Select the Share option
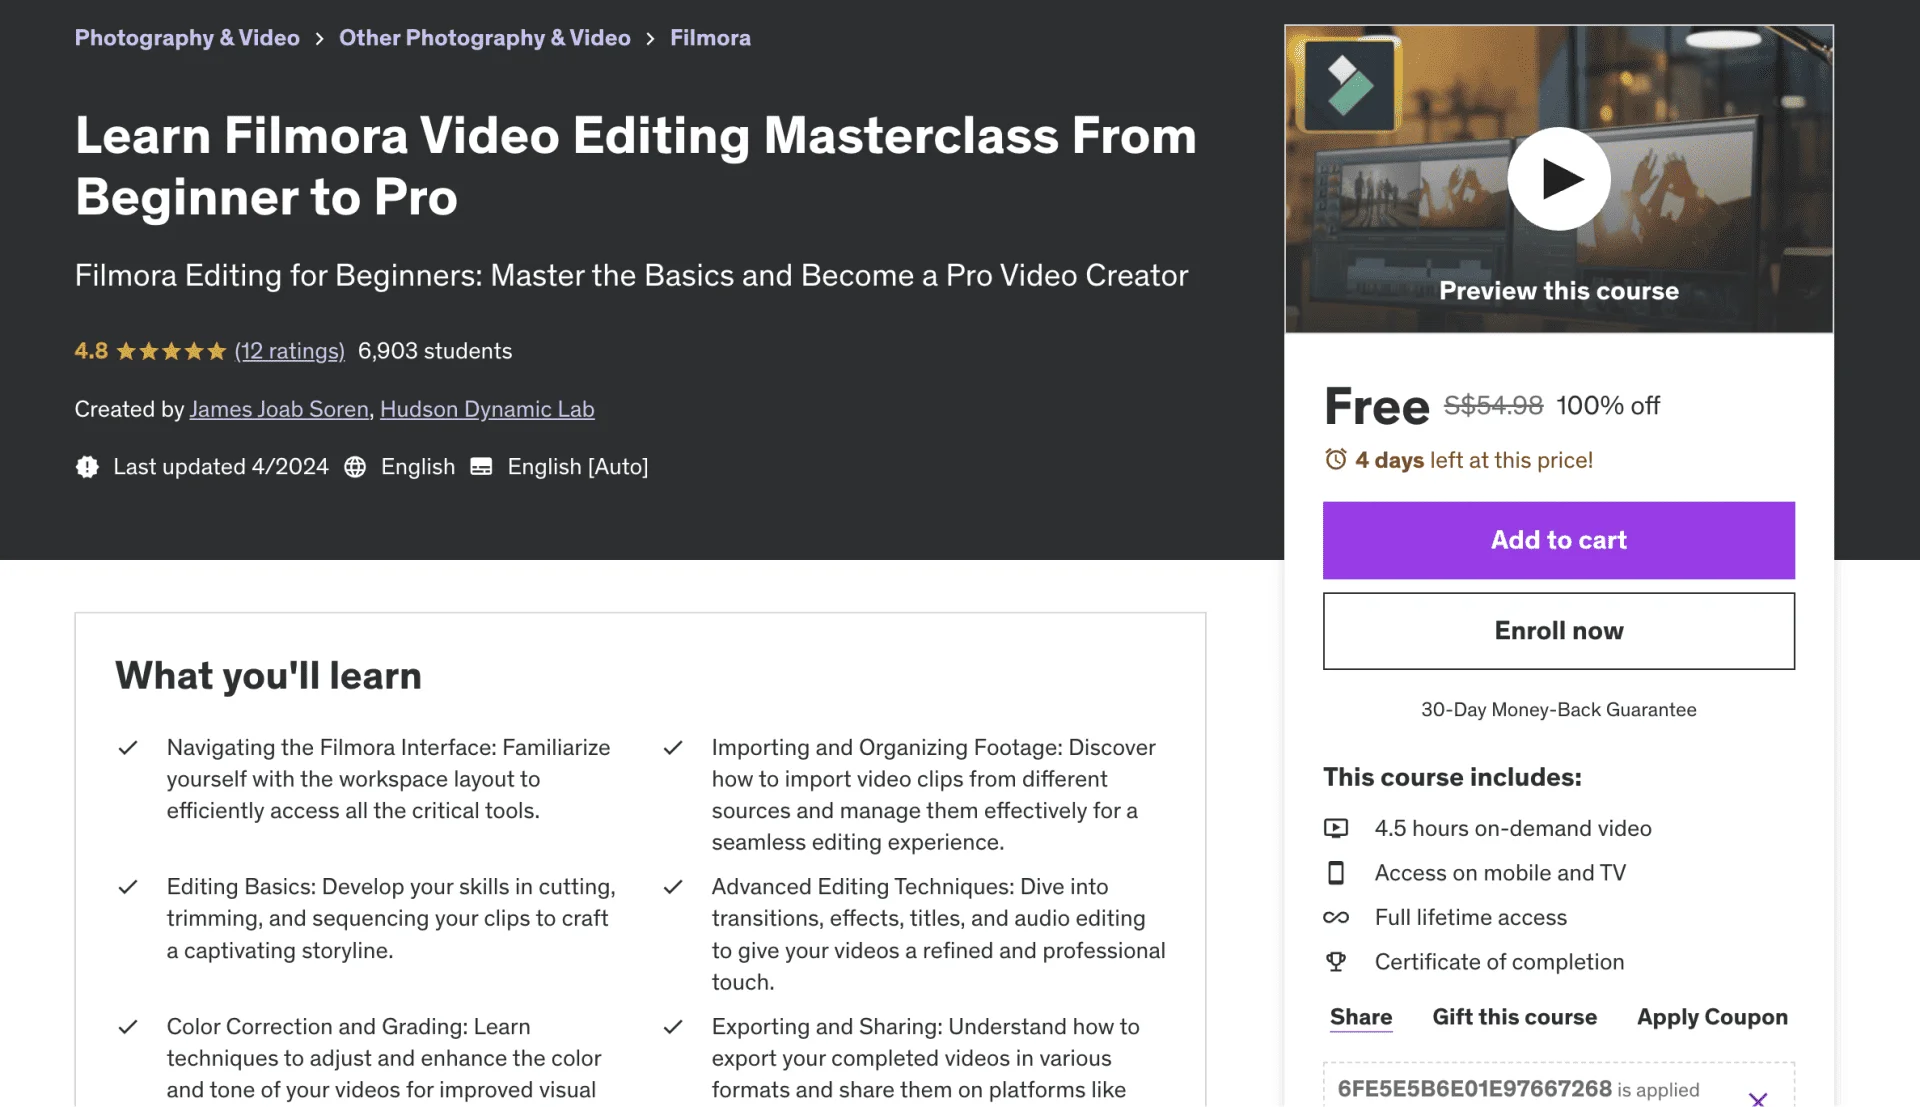Viewport: 1920px width, 1107px height. click(1361, 1017)
